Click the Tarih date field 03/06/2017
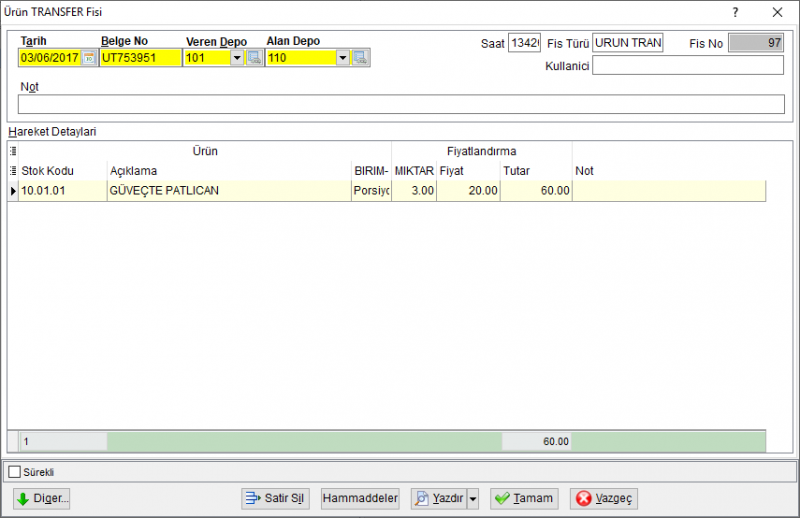 (x=50, y=58)
